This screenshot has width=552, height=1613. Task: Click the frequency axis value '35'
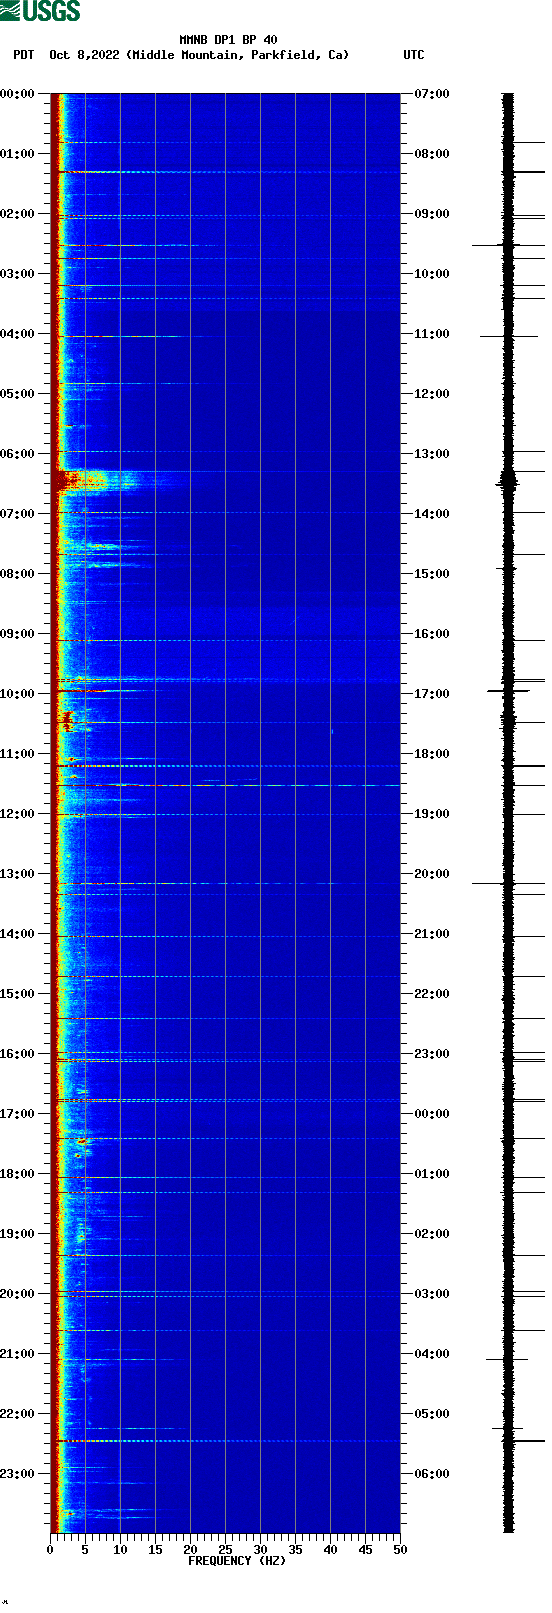tap(295, 1550)
